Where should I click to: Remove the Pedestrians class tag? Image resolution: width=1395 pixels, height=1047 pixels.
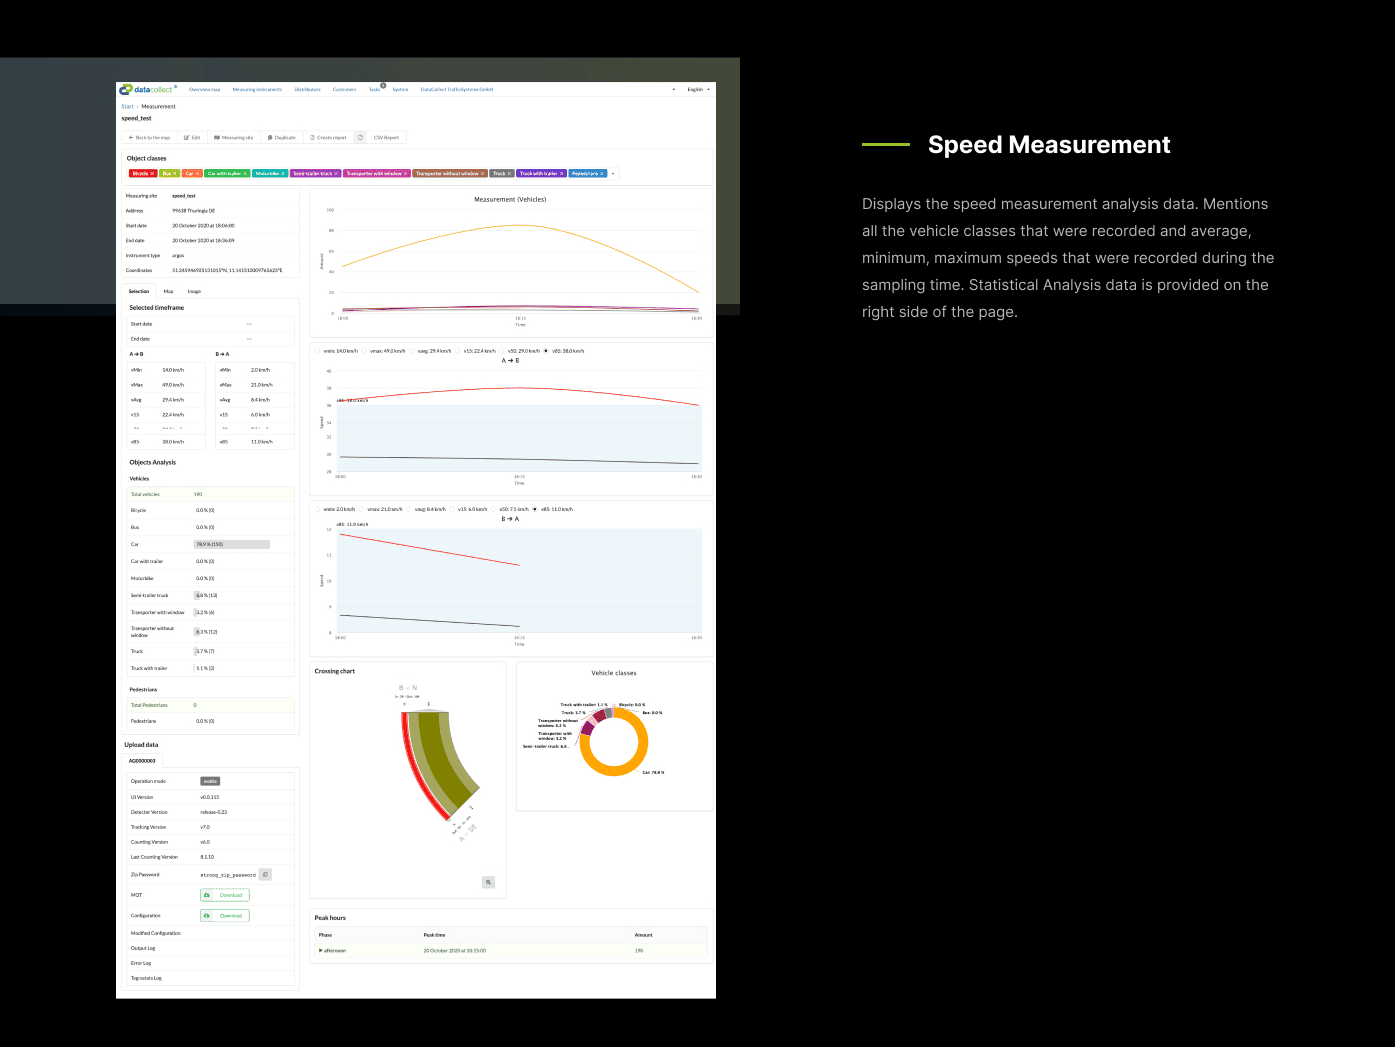coord(603,174)
